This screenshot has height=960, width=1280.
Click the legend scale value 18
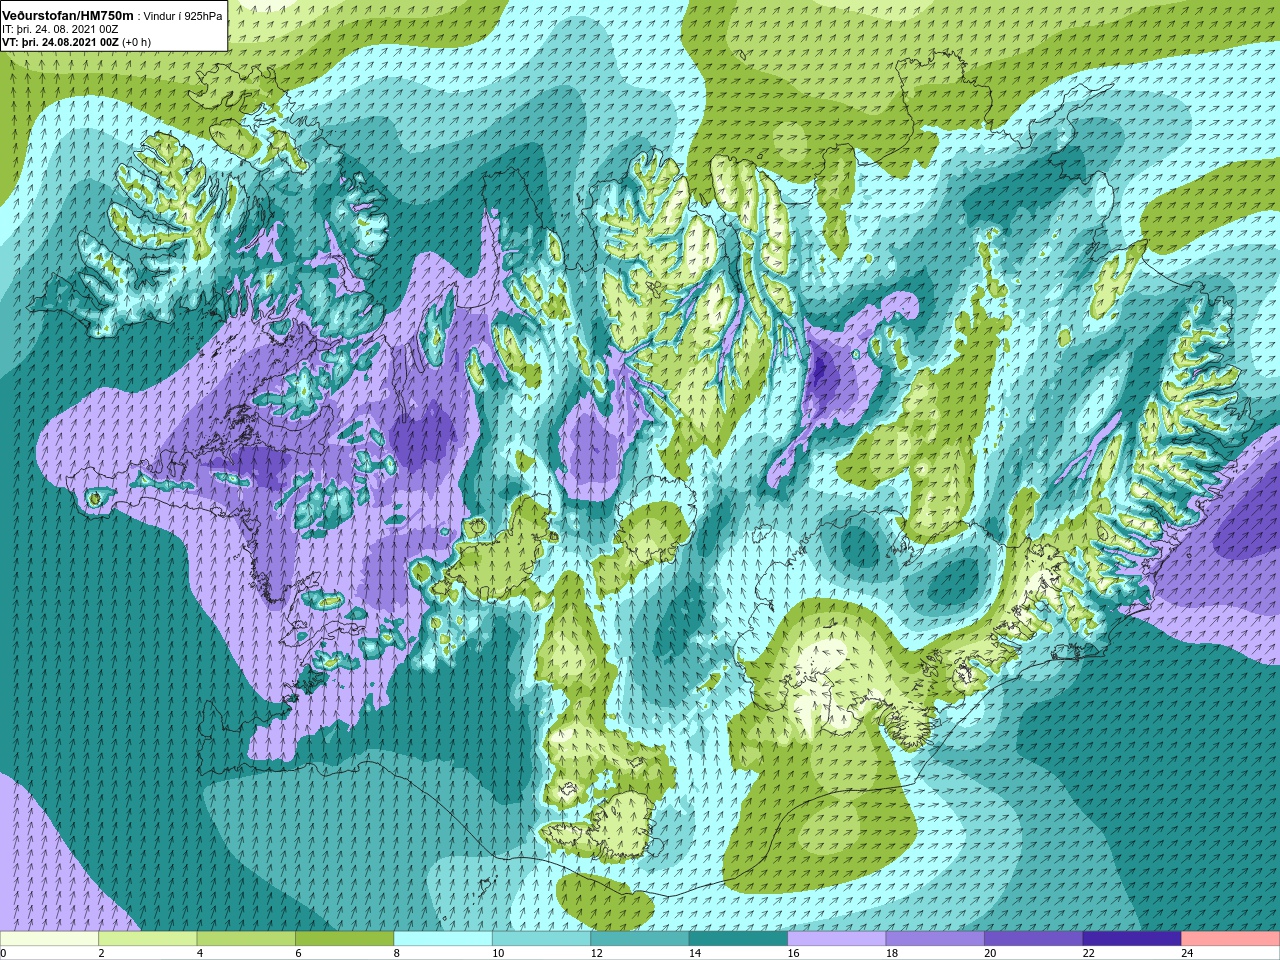(x=892, y=953)
